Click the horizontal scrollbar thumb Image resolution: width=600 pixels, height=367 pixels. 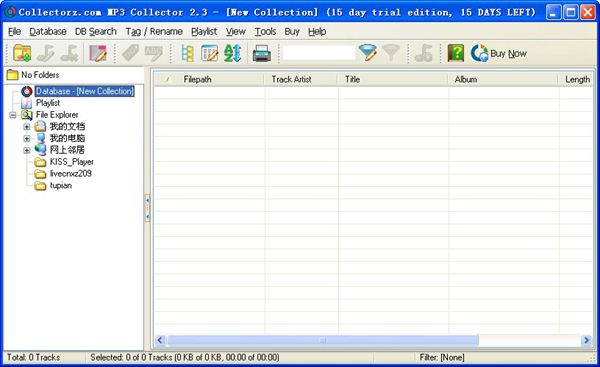(323, 340)
